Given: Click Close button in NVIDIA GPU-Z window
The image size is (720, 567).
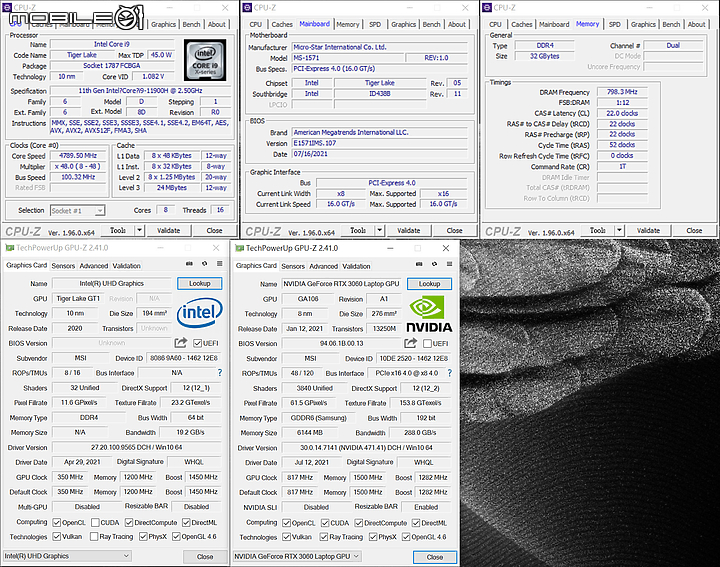Looking at the screenshot, I should tap(435, 557).
